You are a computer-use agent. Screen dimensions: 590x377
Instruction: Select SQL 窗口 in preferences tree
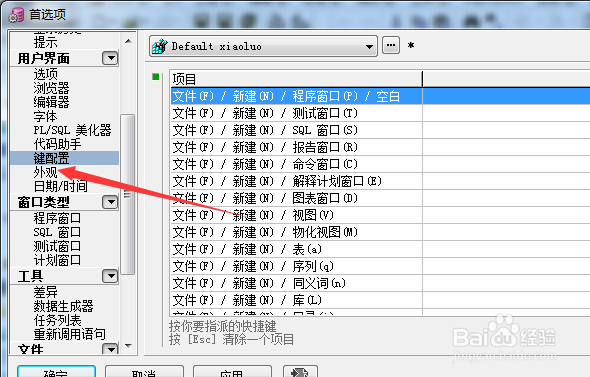[57, 232]
